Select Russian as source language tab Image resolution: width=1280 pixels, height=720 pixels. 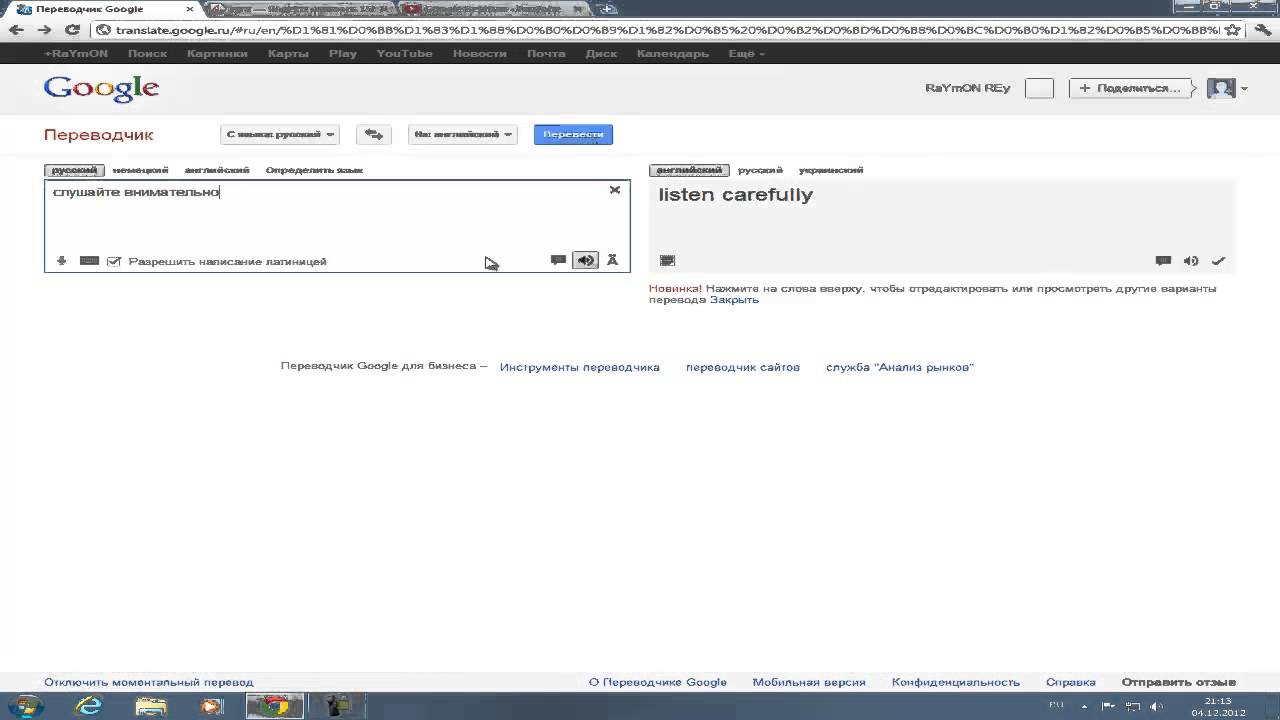click(74, 170)
